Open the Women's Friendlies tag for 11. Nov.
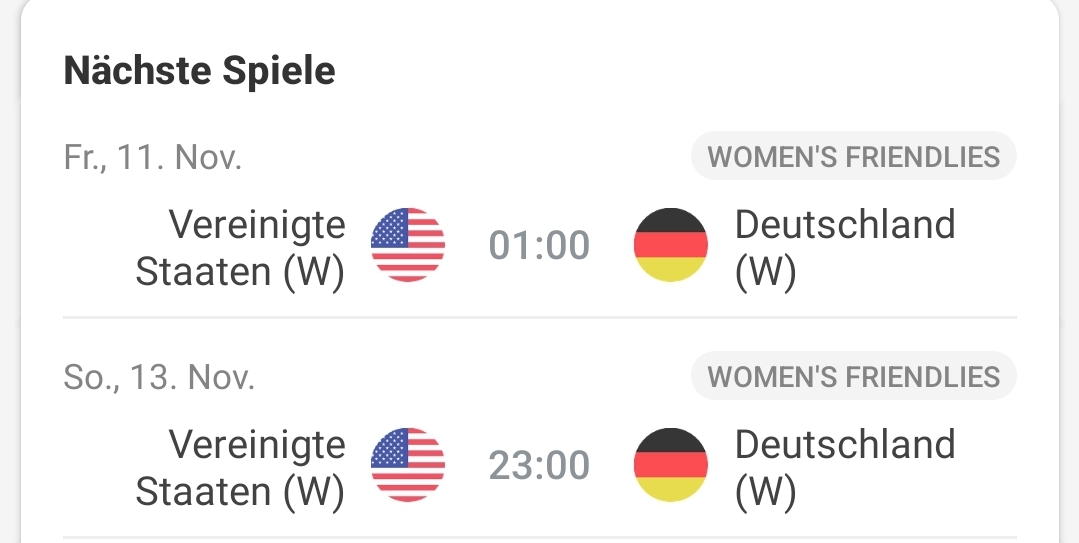Viewport: 1079px width, 543px height. point(853,156)
